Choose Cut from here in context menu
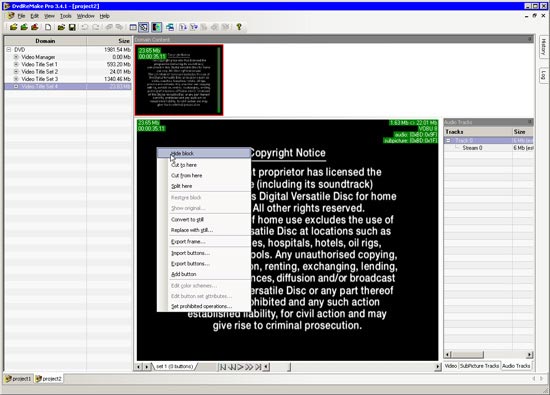The width and height of the screenshot is (550, 395). 203,175
